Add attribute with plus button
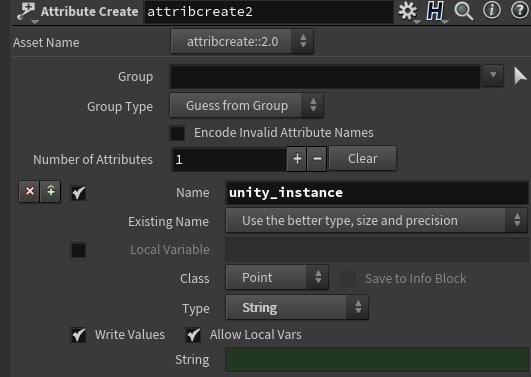Screen dimensions: 531x377 (x=297, y=159)
